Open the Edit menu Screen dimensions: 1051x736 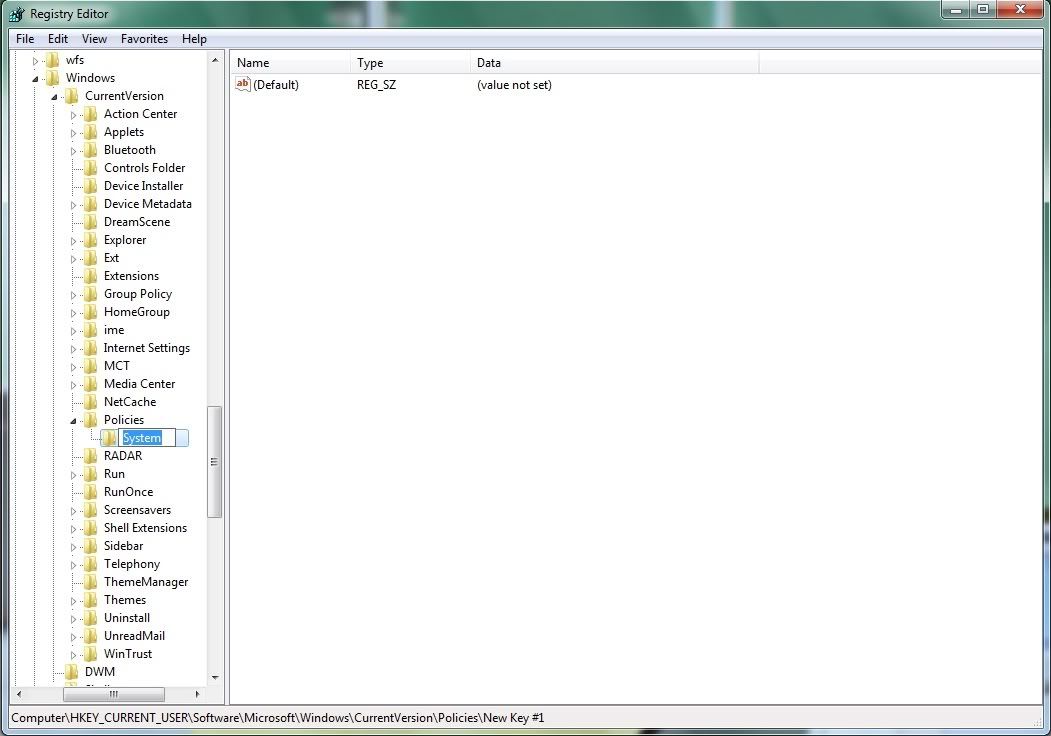click(58, 39)
